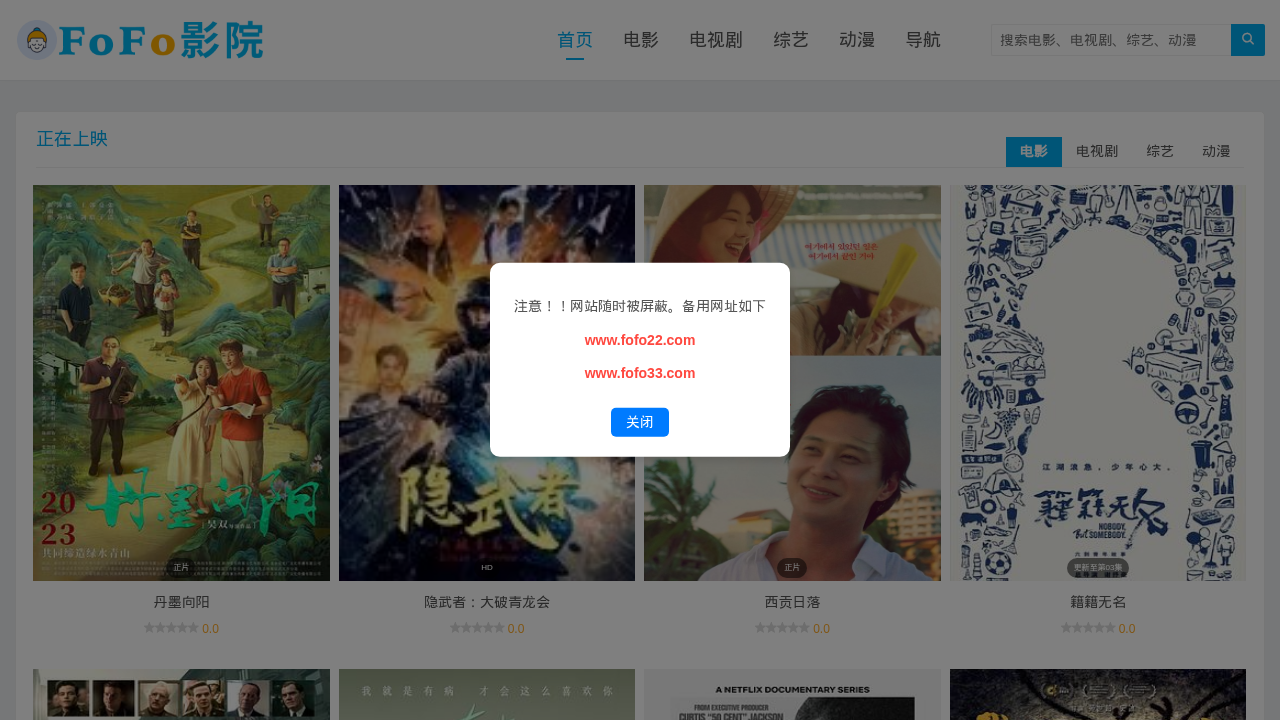The height and width of the screenshot is (720, 1280).
Task: Switch to the 电视剧 tab in 正在上映
Action: (1097, 152)
